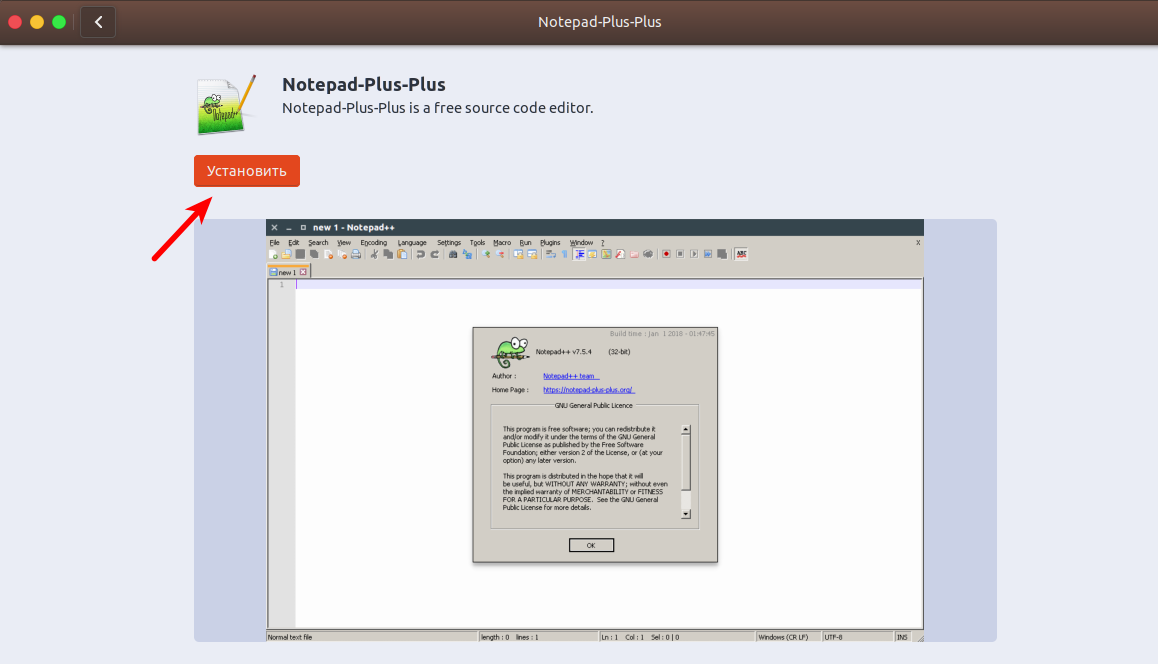1158x664 pixels.
Task: Click the Print icon on the toolbar
Action: 354,254
